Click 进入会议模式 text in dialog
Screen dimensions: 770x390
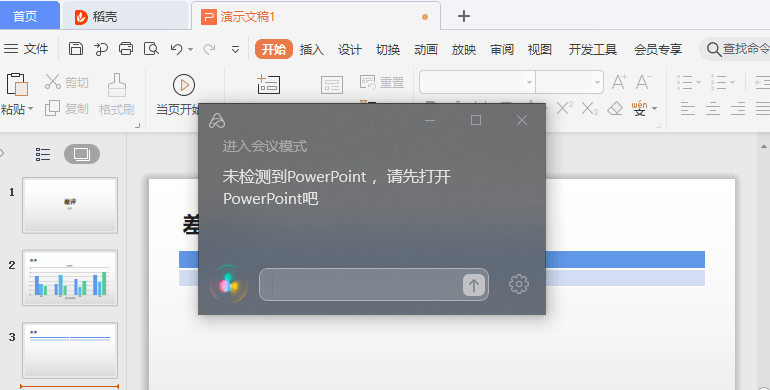(265, 146)
